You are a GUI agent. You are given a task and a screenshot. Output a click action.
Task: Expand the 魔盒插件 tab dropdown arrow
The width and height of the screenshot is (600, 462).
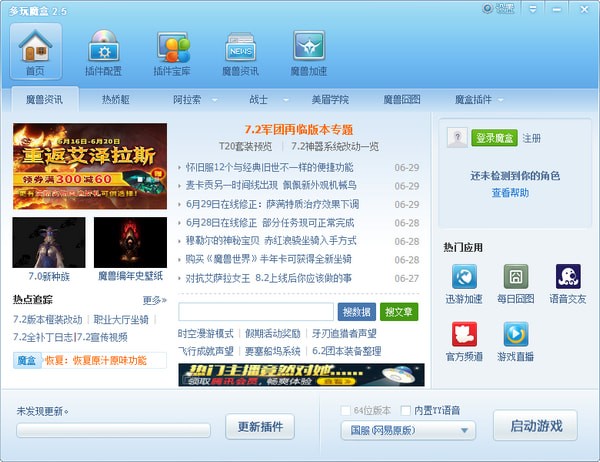[501, 100]
